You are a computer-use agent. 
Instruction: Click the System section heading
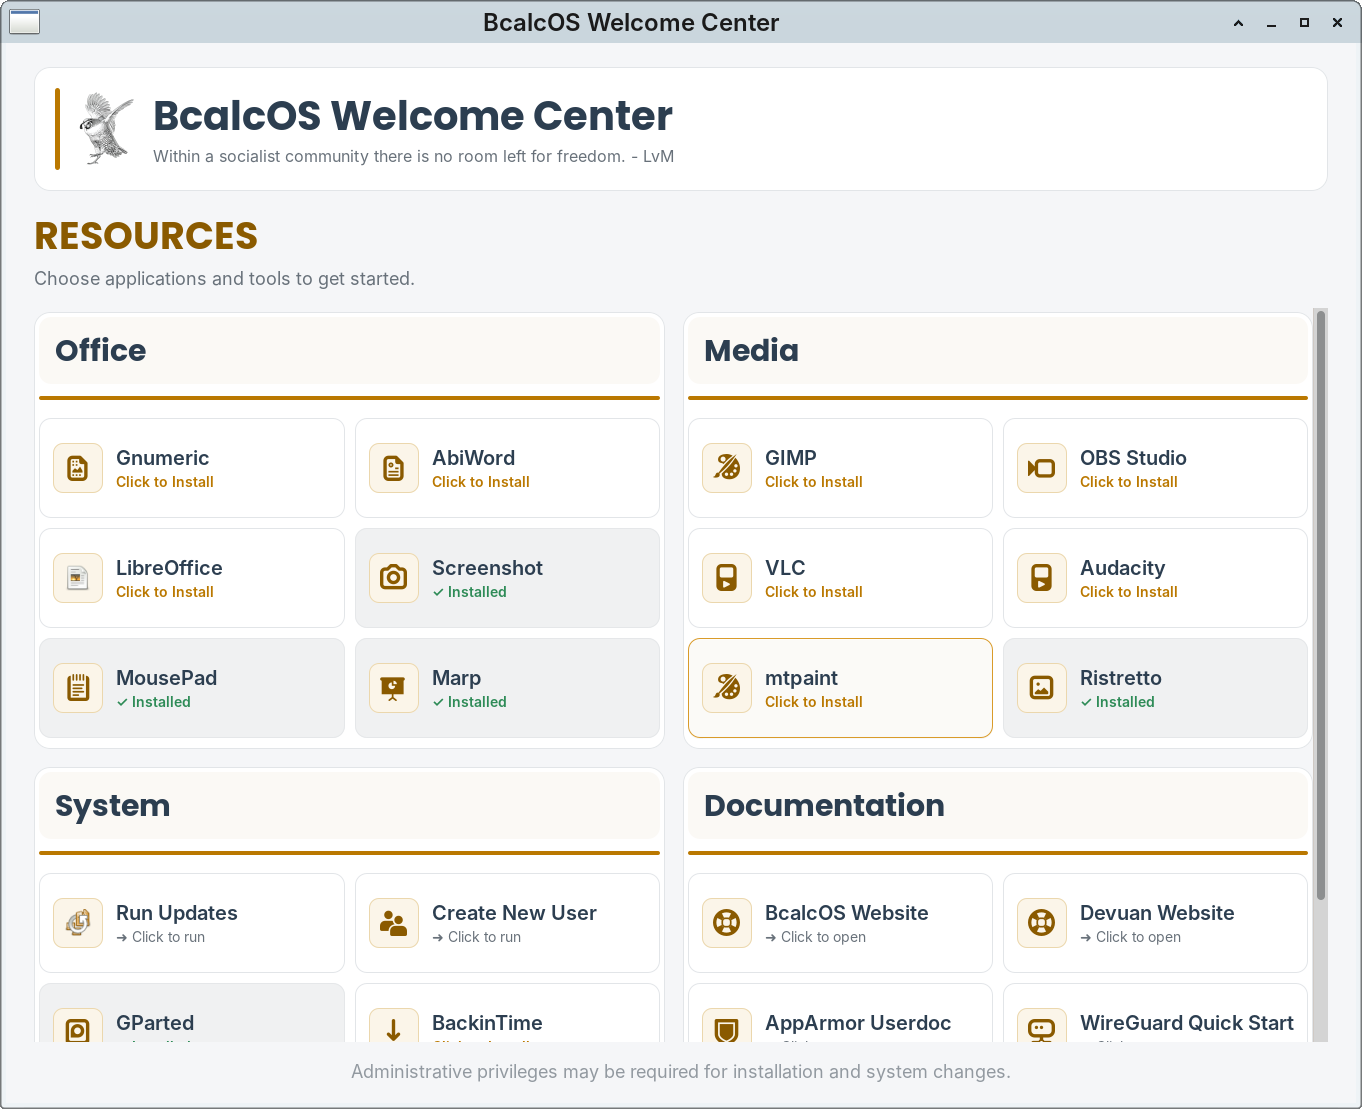coord(112,806)
